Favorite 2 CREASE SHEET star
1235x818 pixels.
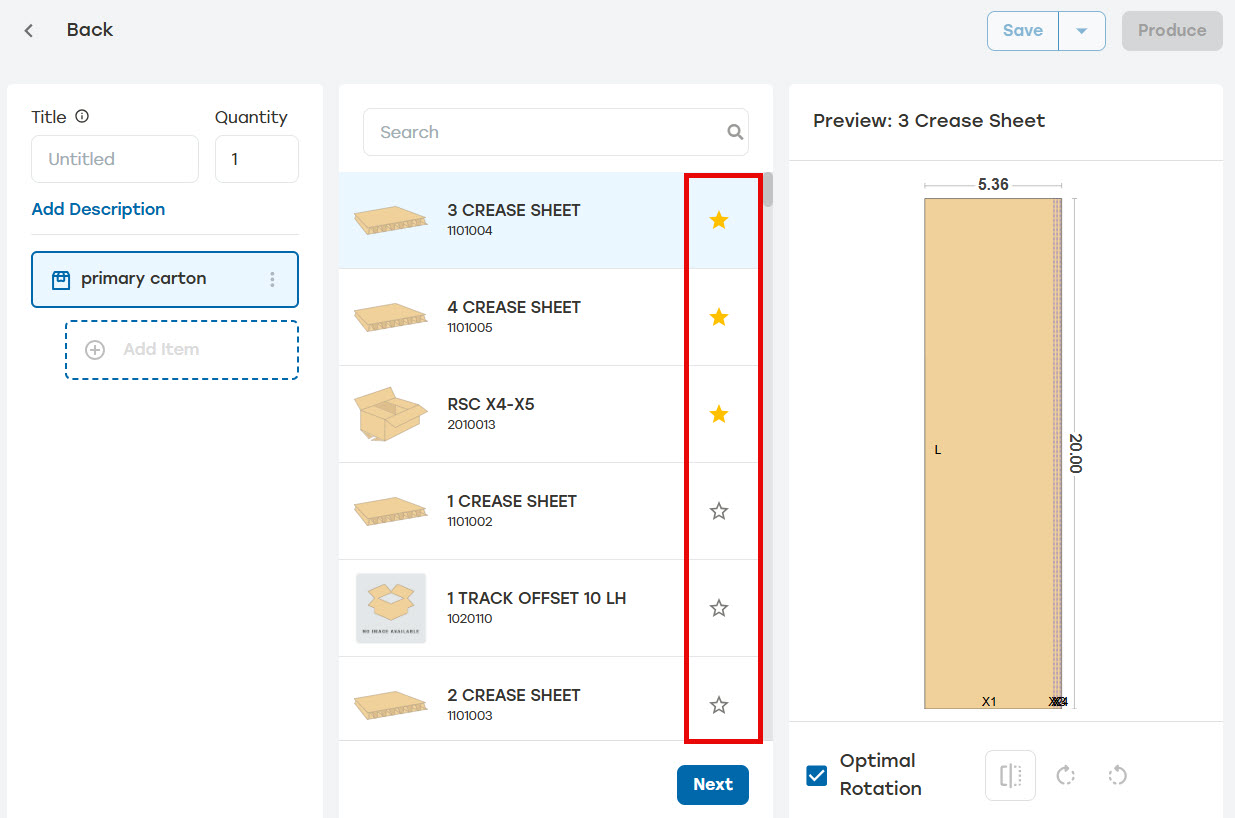718,705
